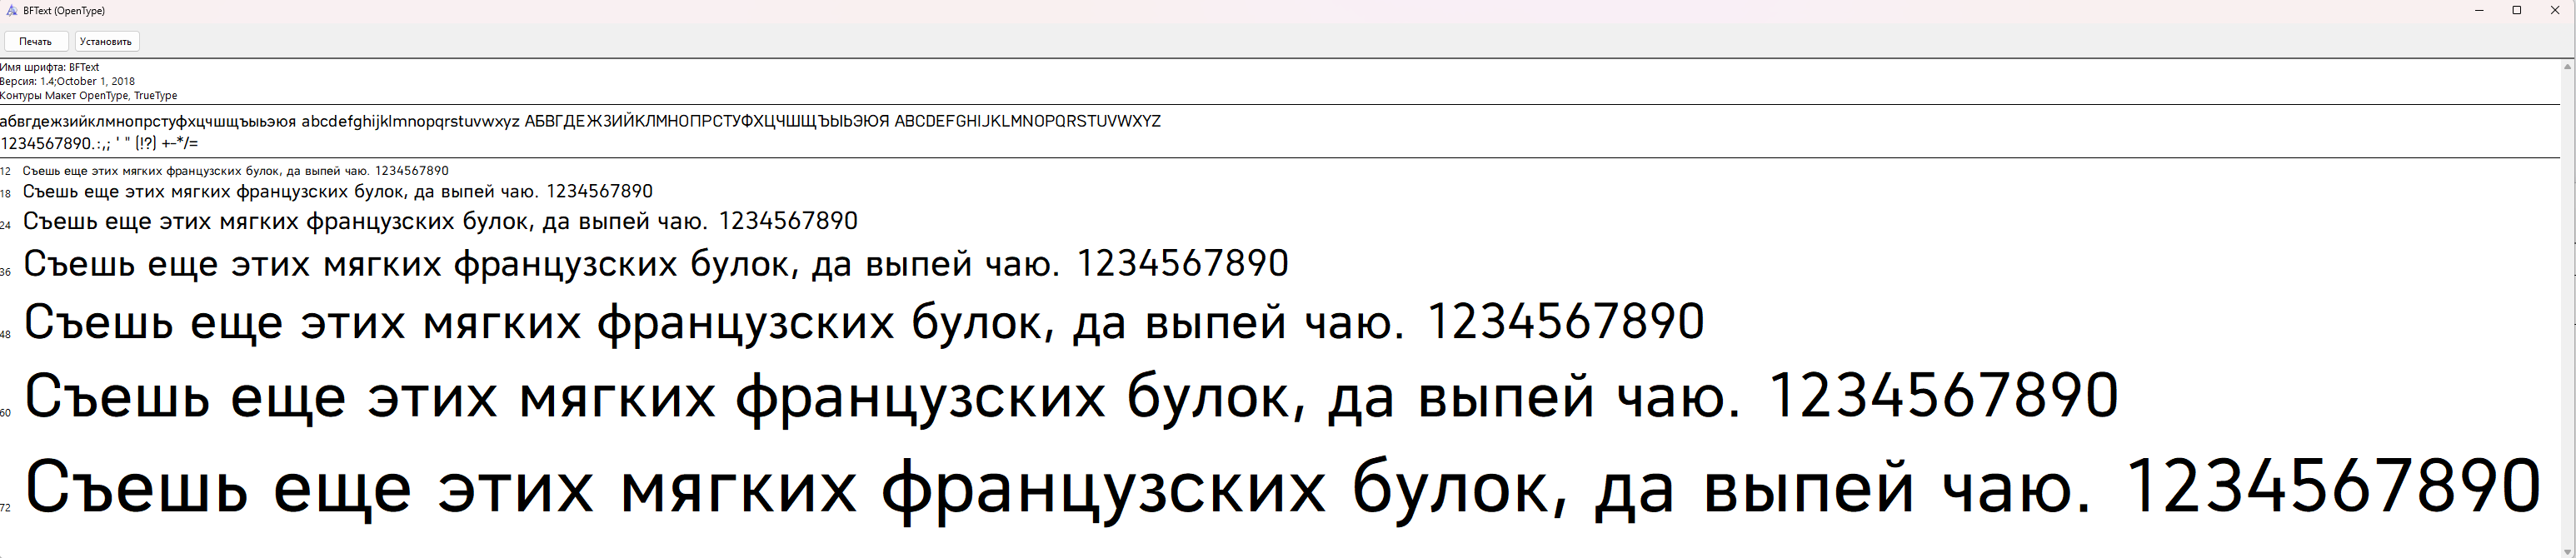2576x558 pixels.
Task: Click the 18-point sample sentence
Action: (x=337, y=191)
